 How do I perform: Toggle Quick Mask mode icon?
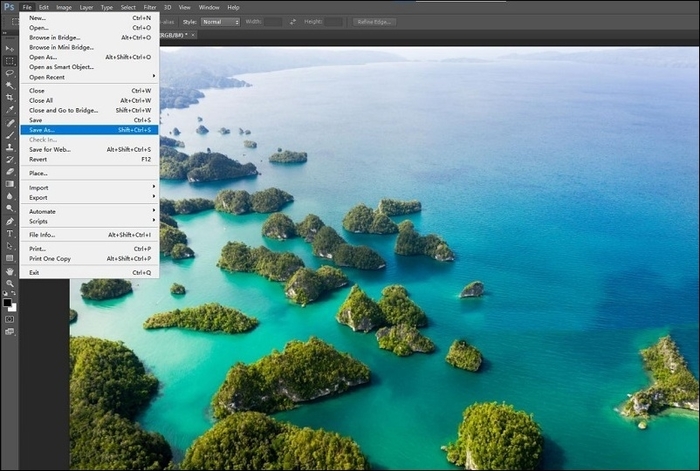9,319
